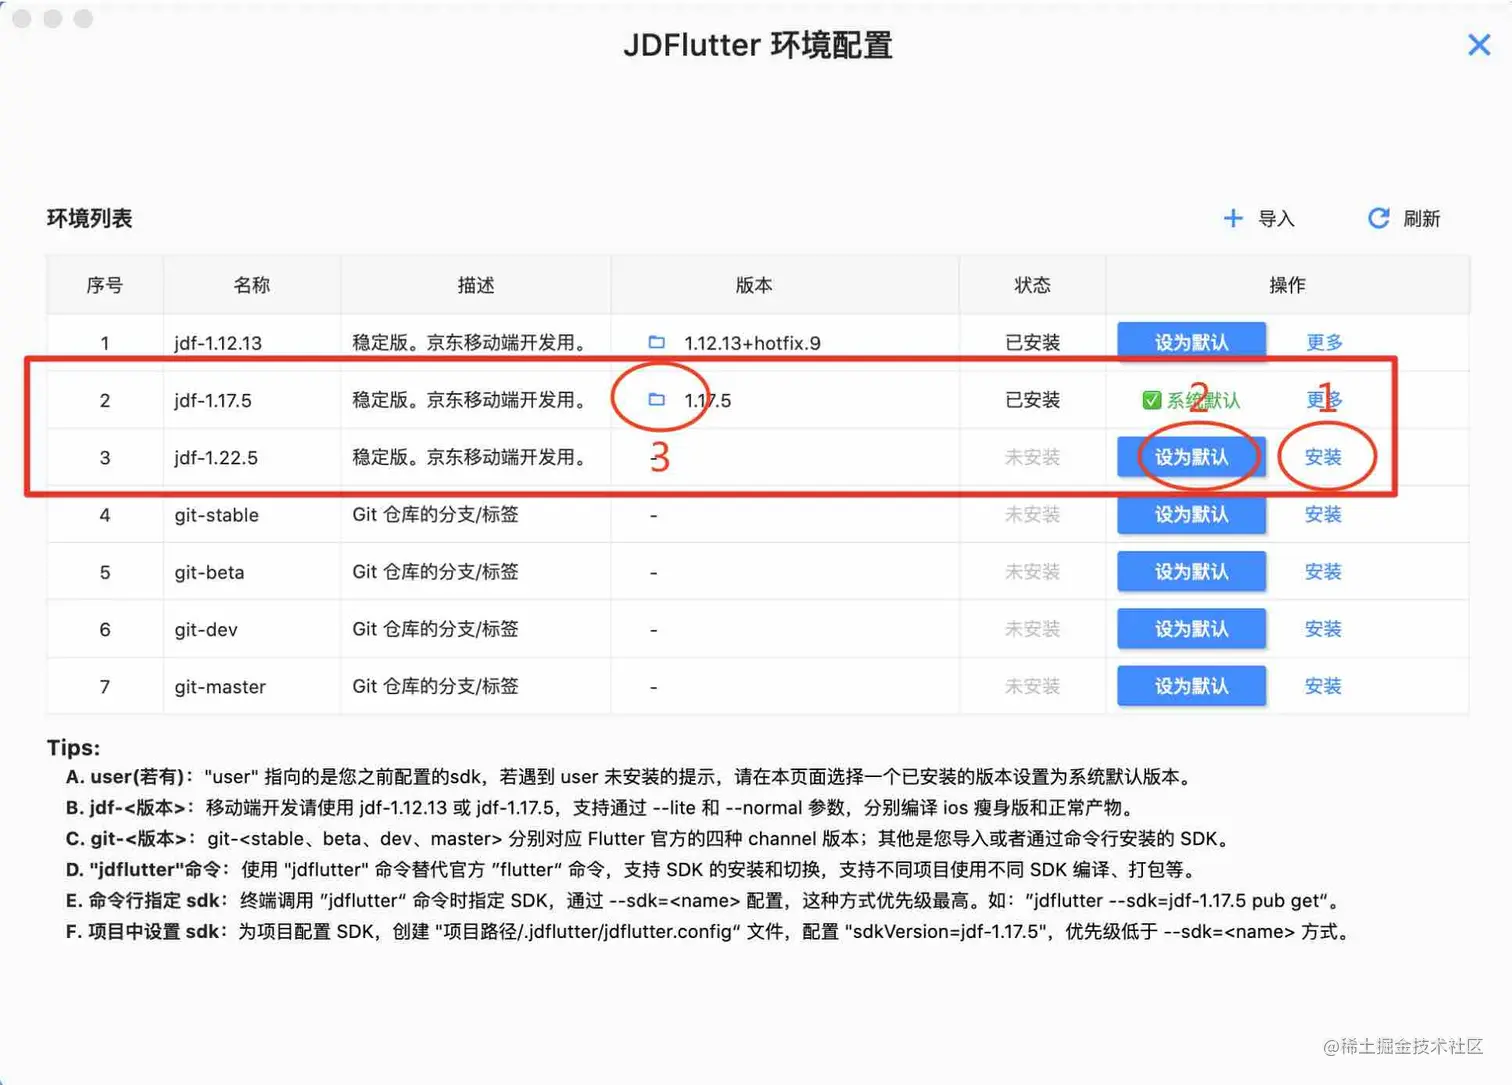Click tip F about project sdk config
Viewport: 1512px width, 1085px height.
click(x=710, y=931)
